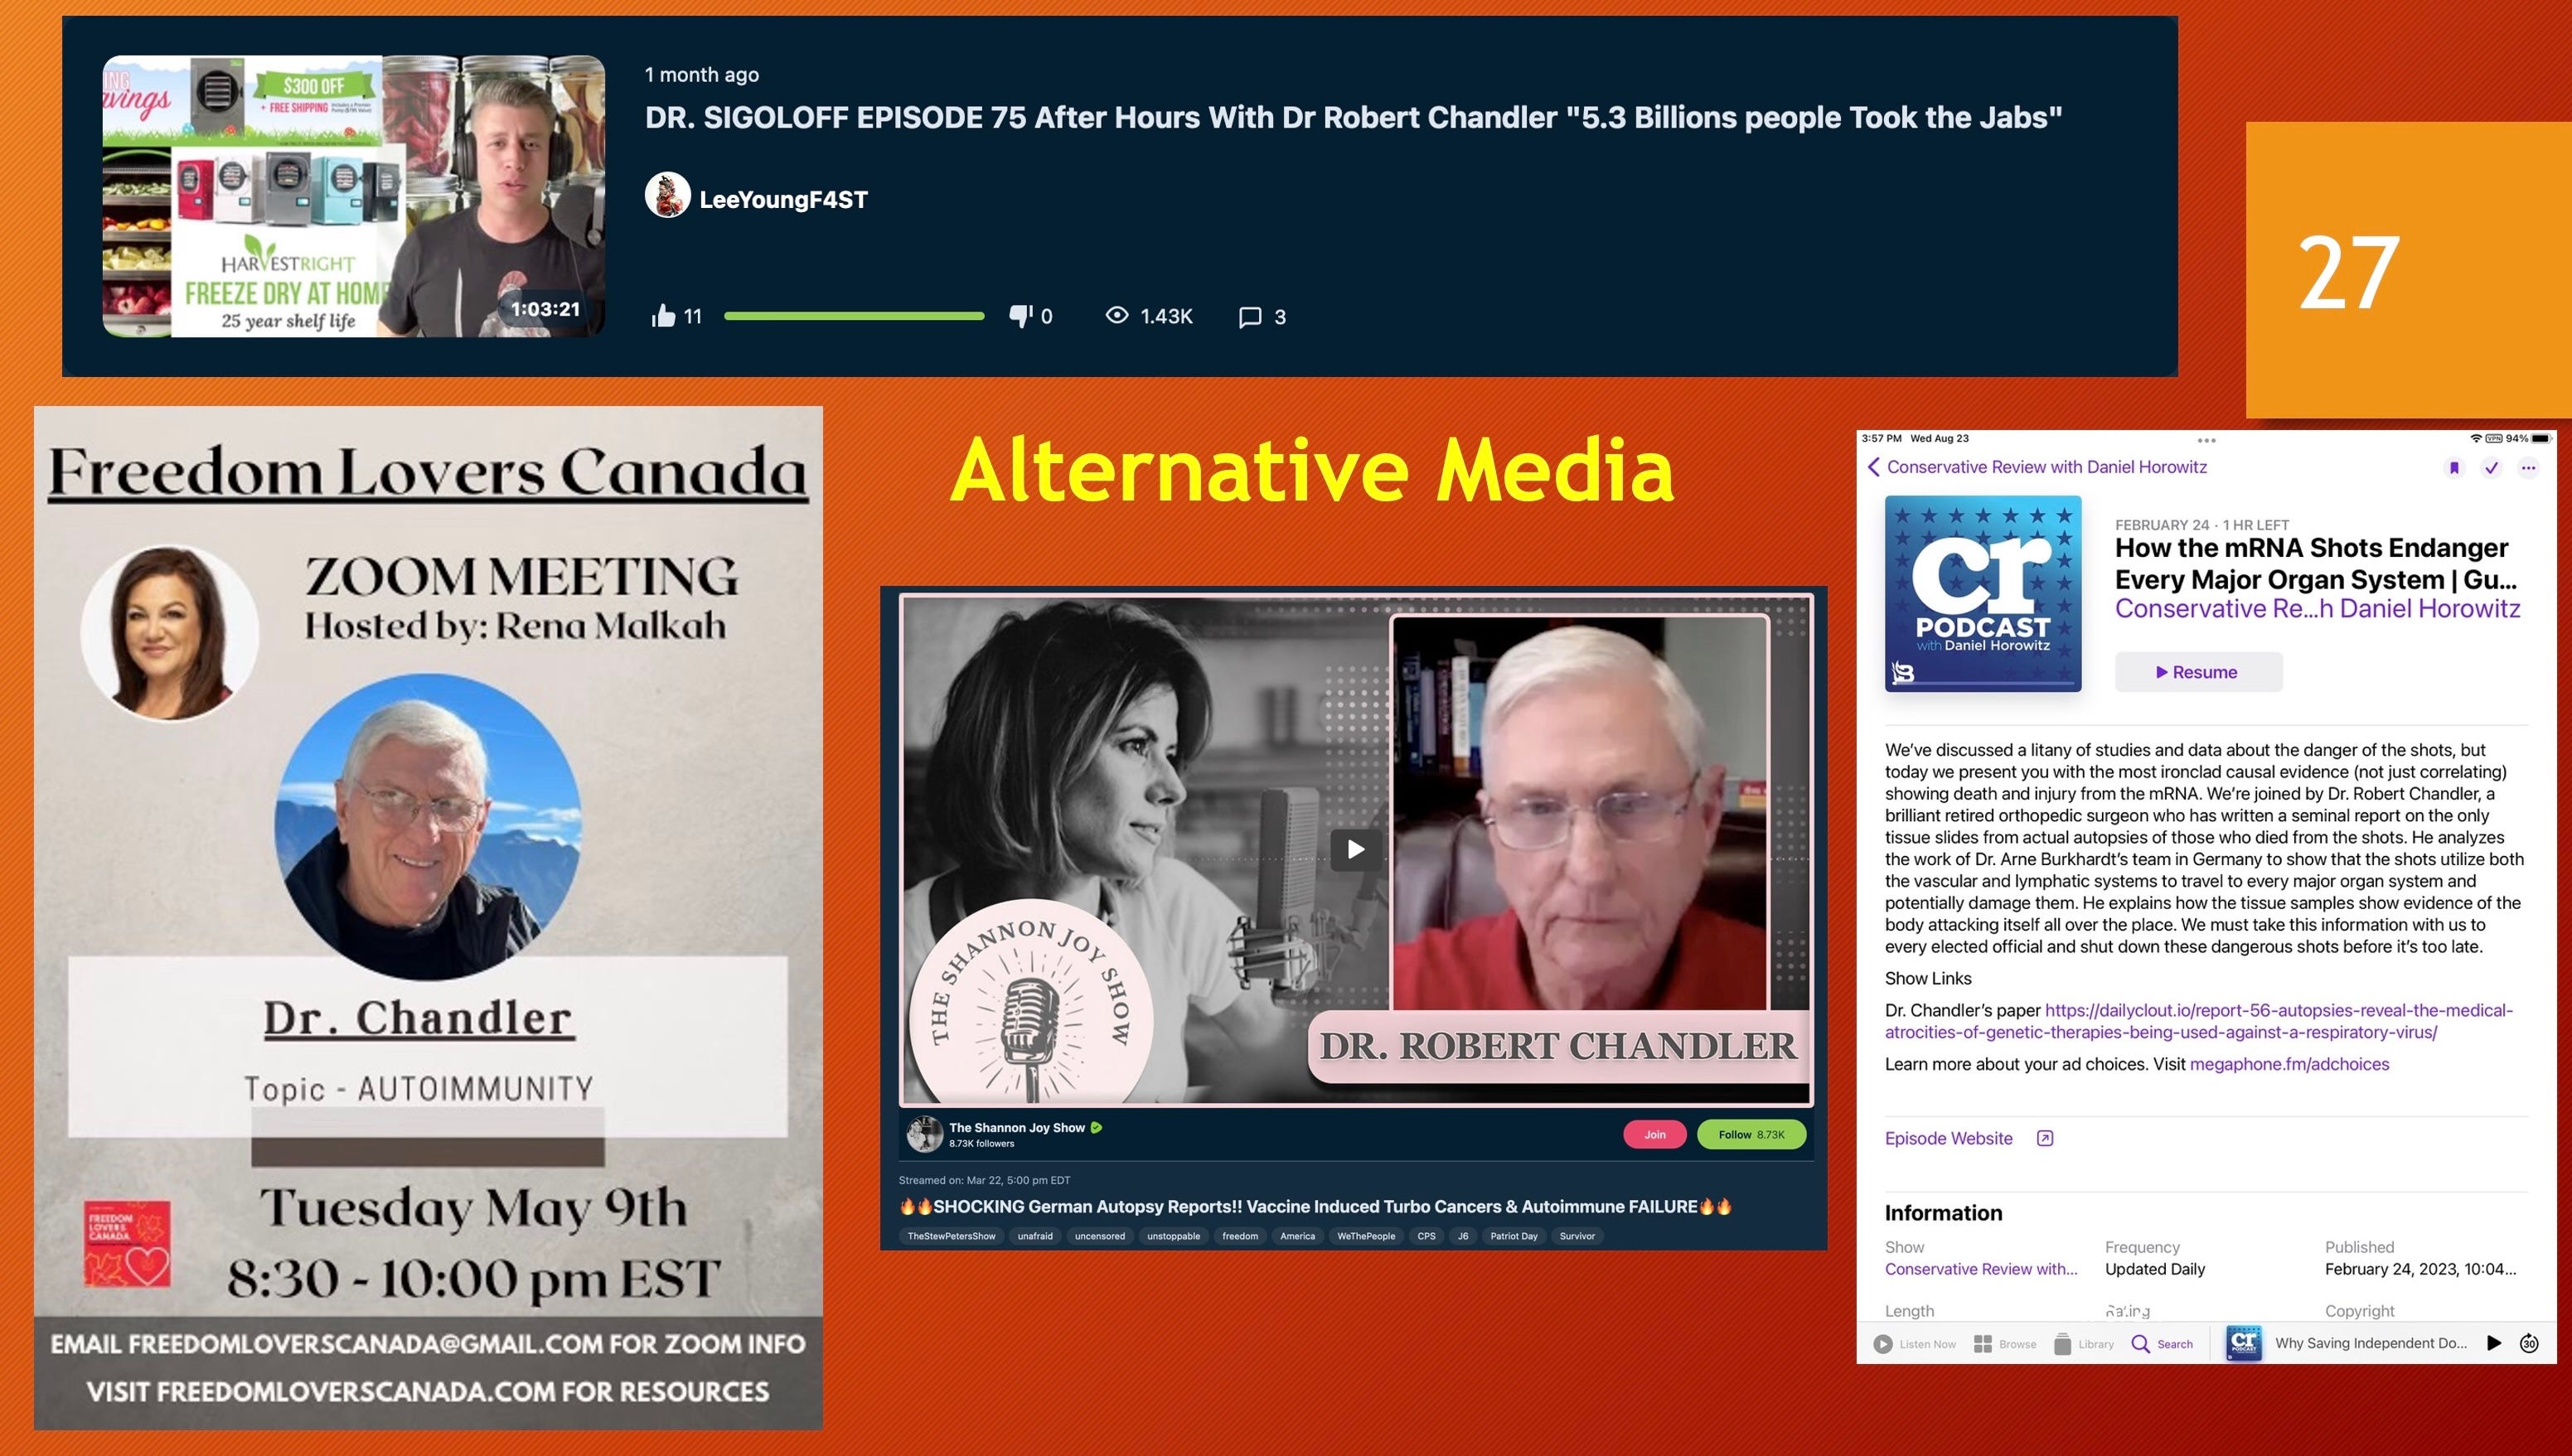
Task: Click the Episode Website external-link icon
Action: pos(2045,1138)
